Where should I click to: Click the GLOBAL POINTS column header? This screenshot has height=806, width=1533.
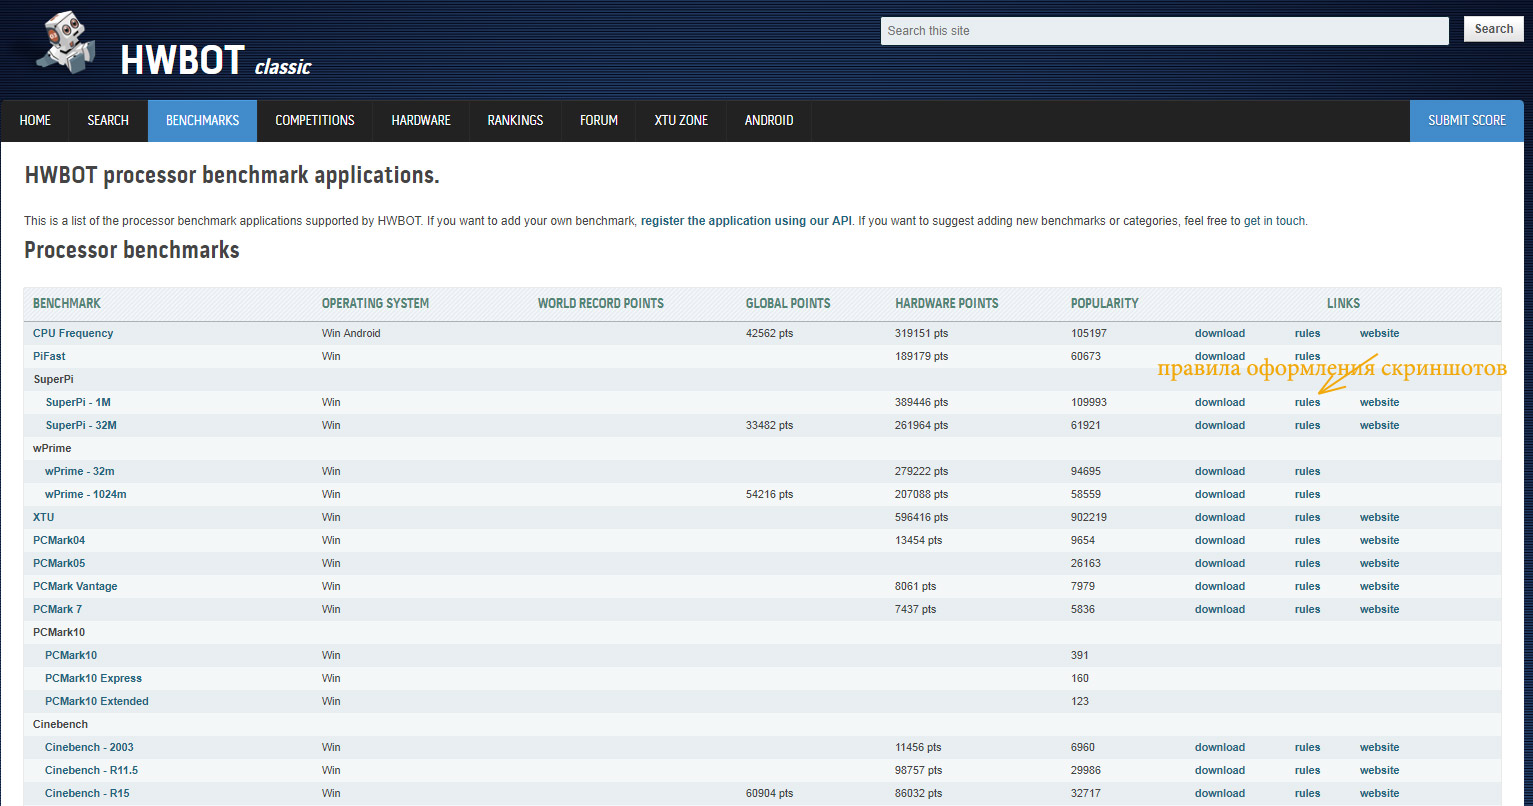point(788,303)
